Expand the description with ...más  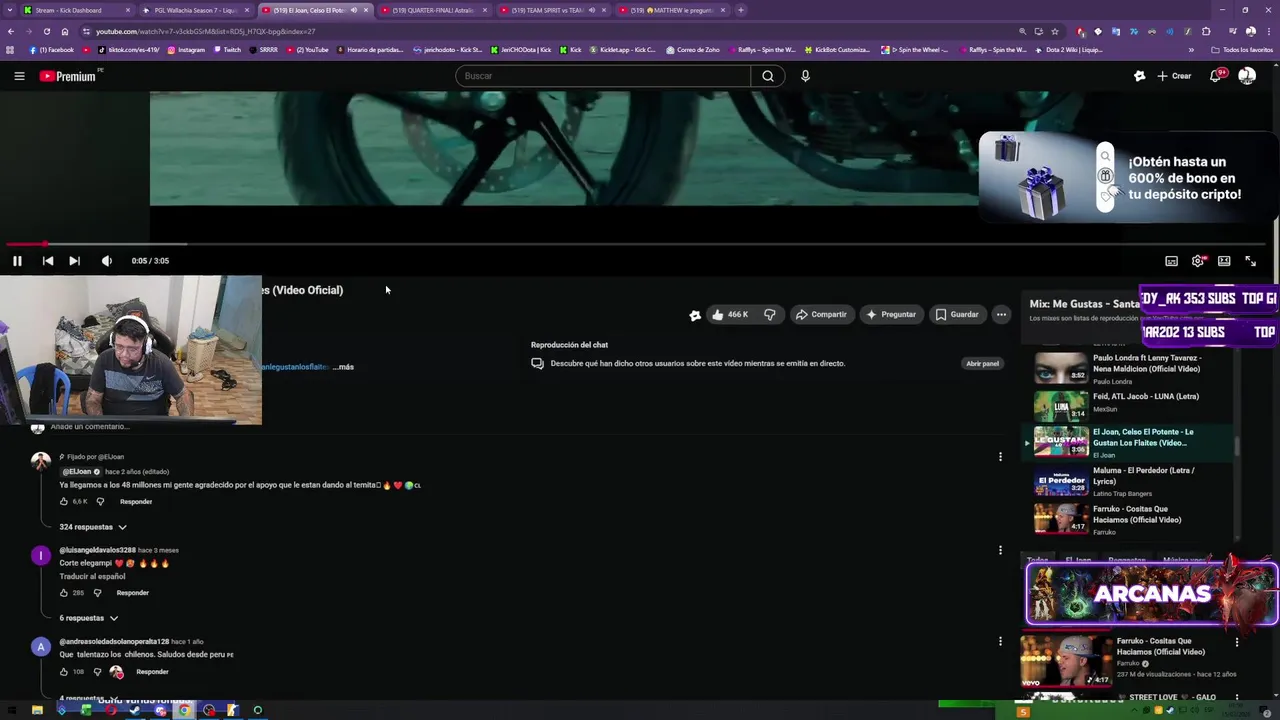[343, 367]
